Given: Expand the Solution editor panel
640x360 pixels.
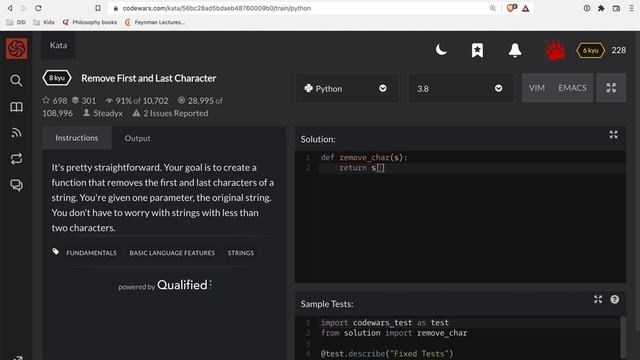Looking at the screenshot, I should point(613,135).
